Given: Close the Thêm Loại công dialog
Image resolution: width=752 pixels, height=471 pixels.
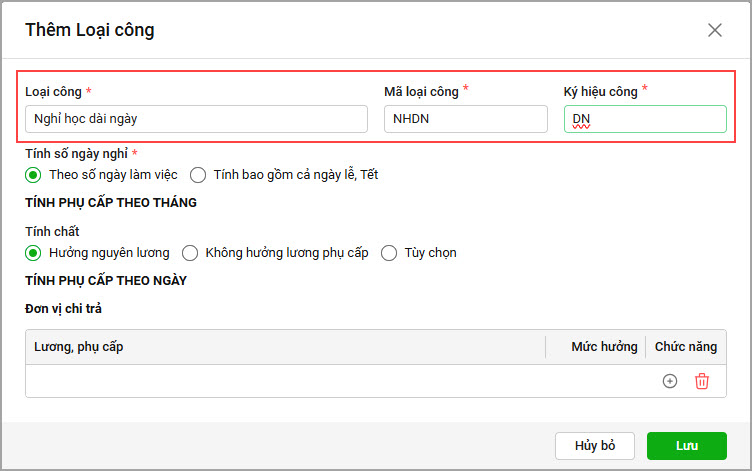Looking at the screenshot, I should (715, 30).
